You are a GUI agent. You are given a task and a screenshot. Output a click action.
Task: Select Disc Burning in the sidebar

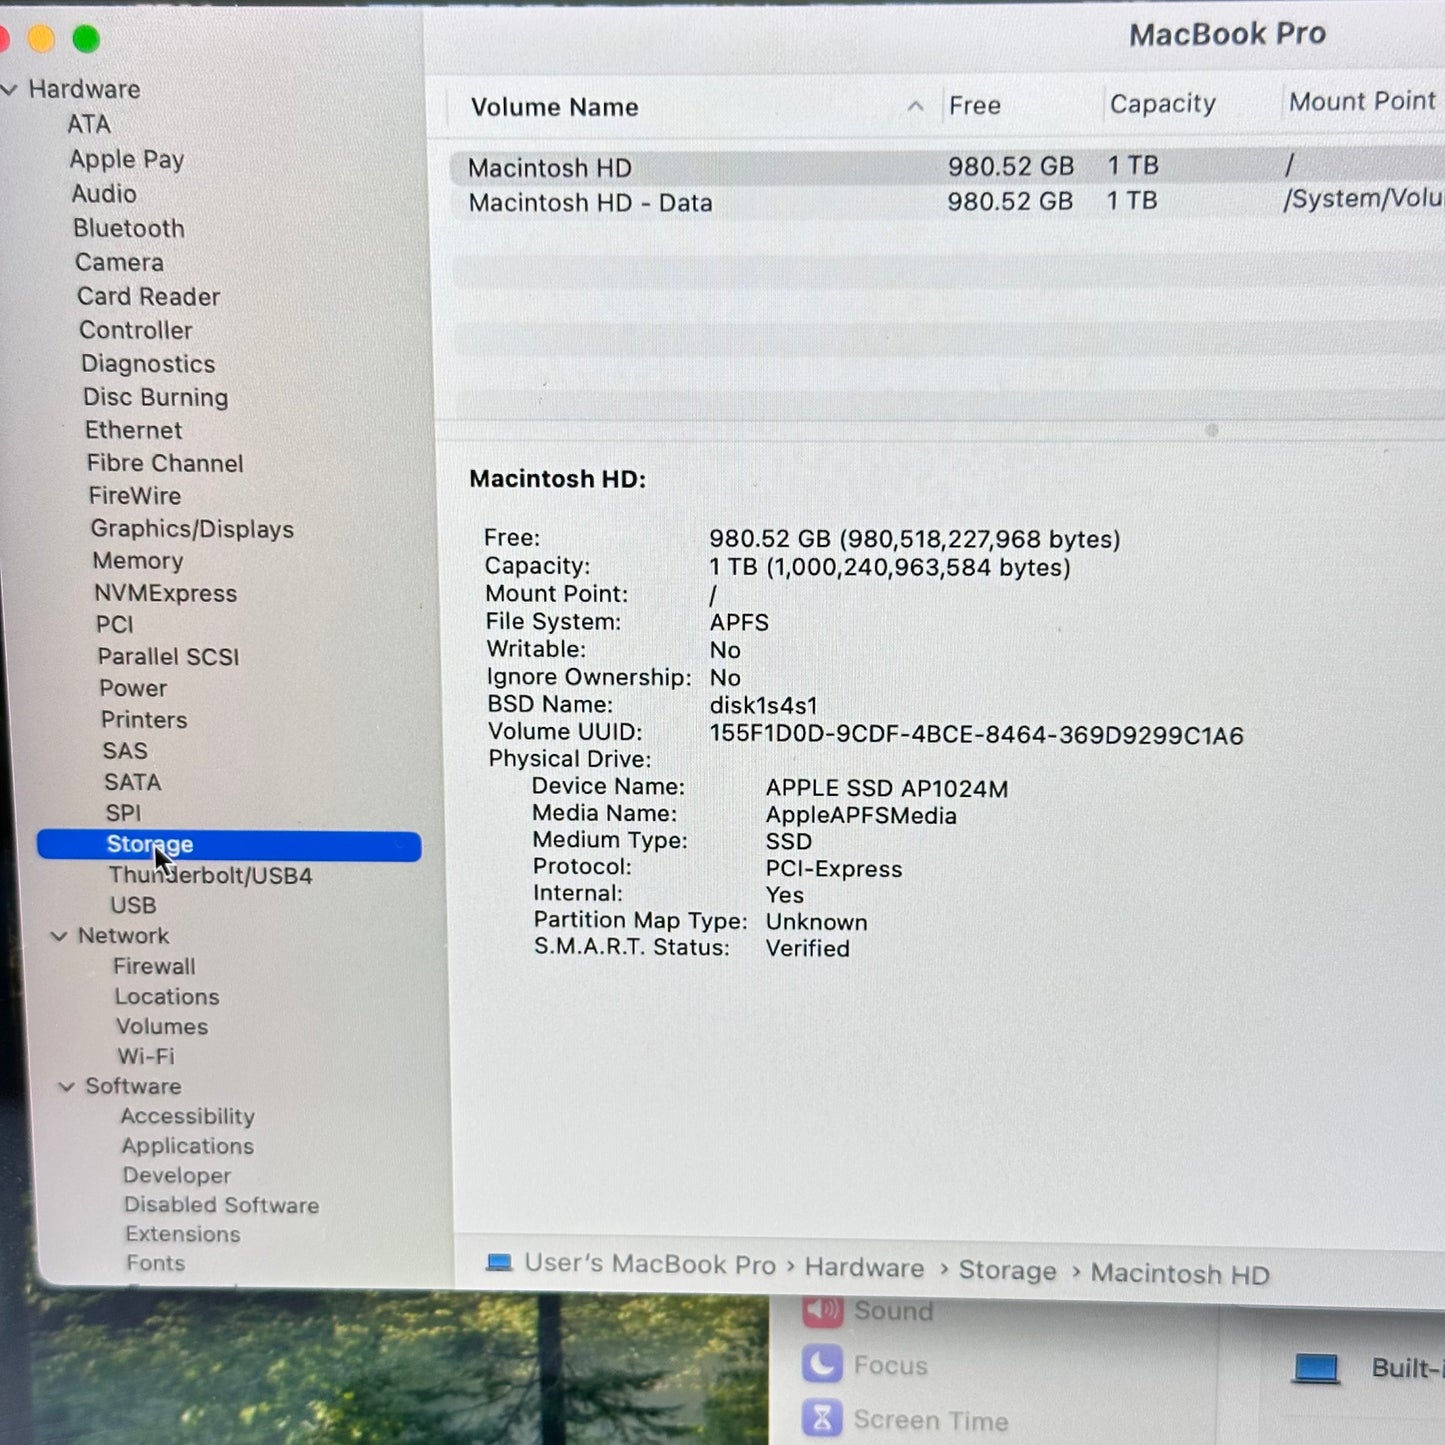(x=155, y=397)
